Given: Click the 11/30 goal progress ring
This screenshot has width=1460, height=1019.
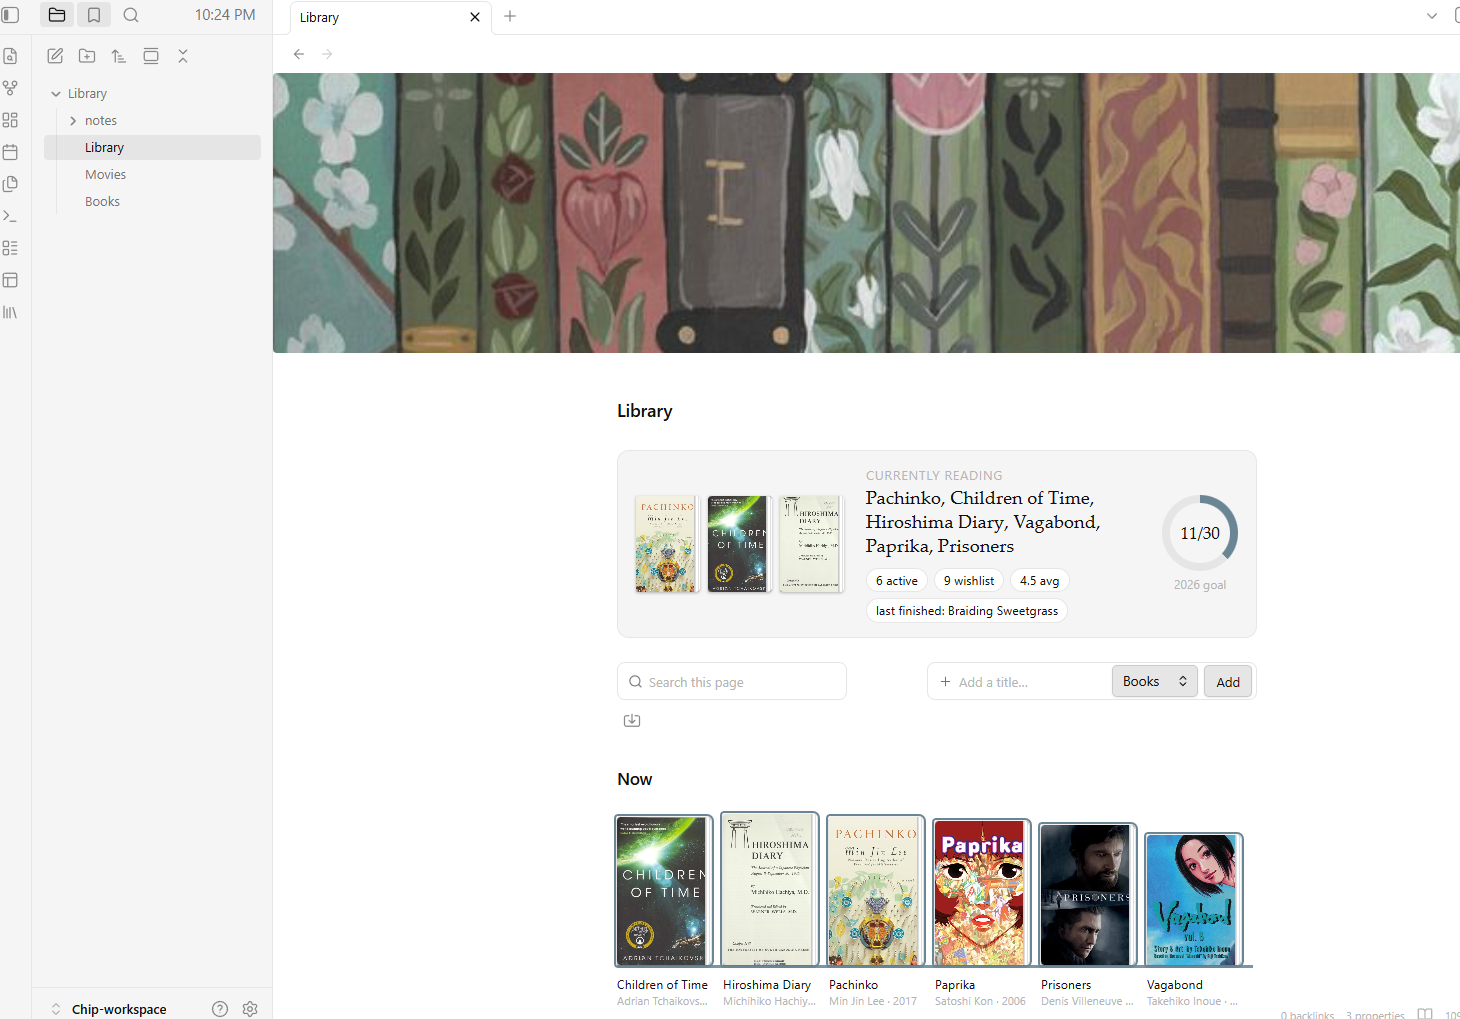Looking at the screenshot, I should [1200, 533].
